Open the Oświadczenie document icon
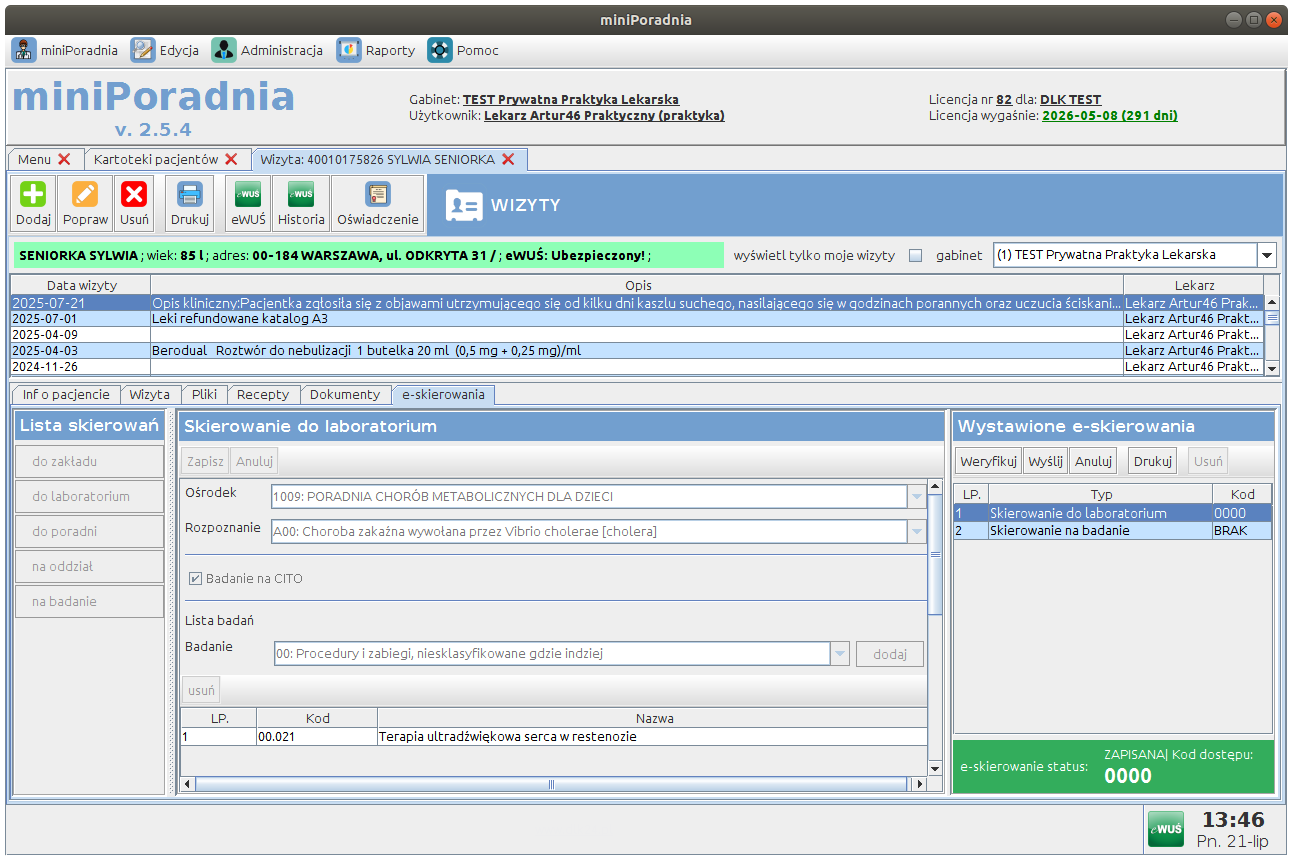The image size is (1297, 865). coord(377,195)
